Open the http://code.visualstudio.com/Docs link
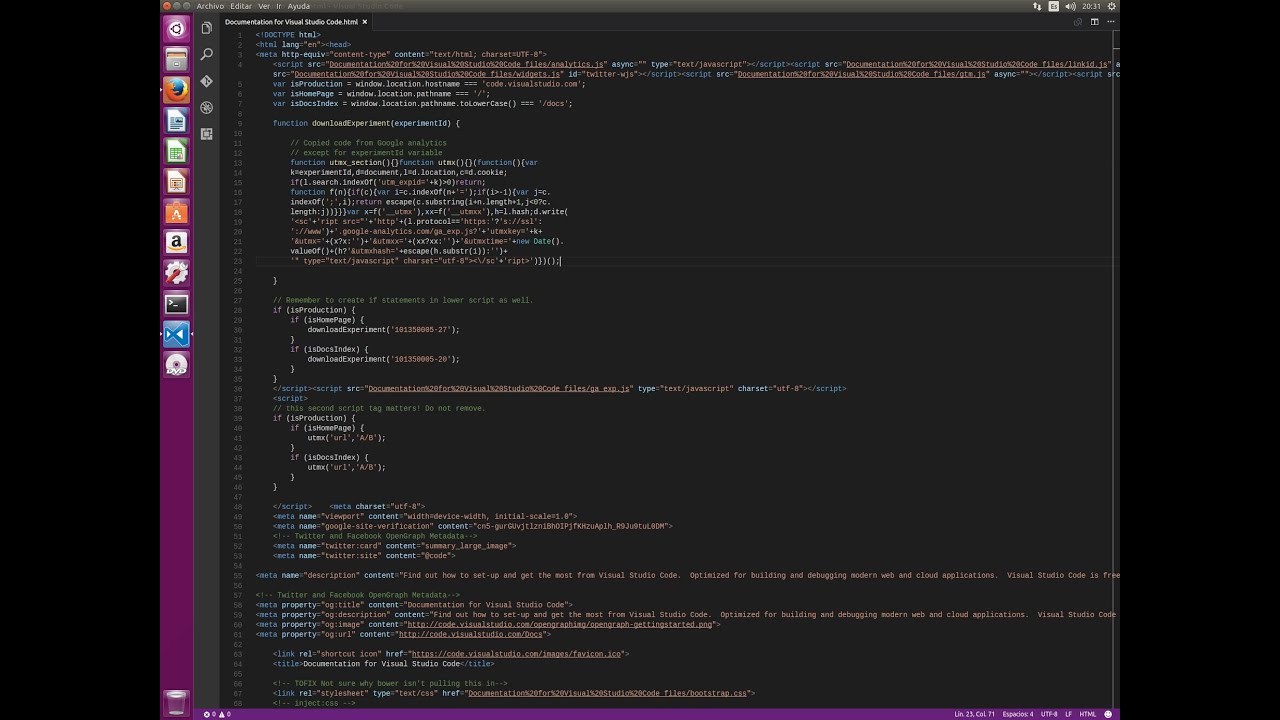This screenshot has height=720, width=1280. (472, 634)
